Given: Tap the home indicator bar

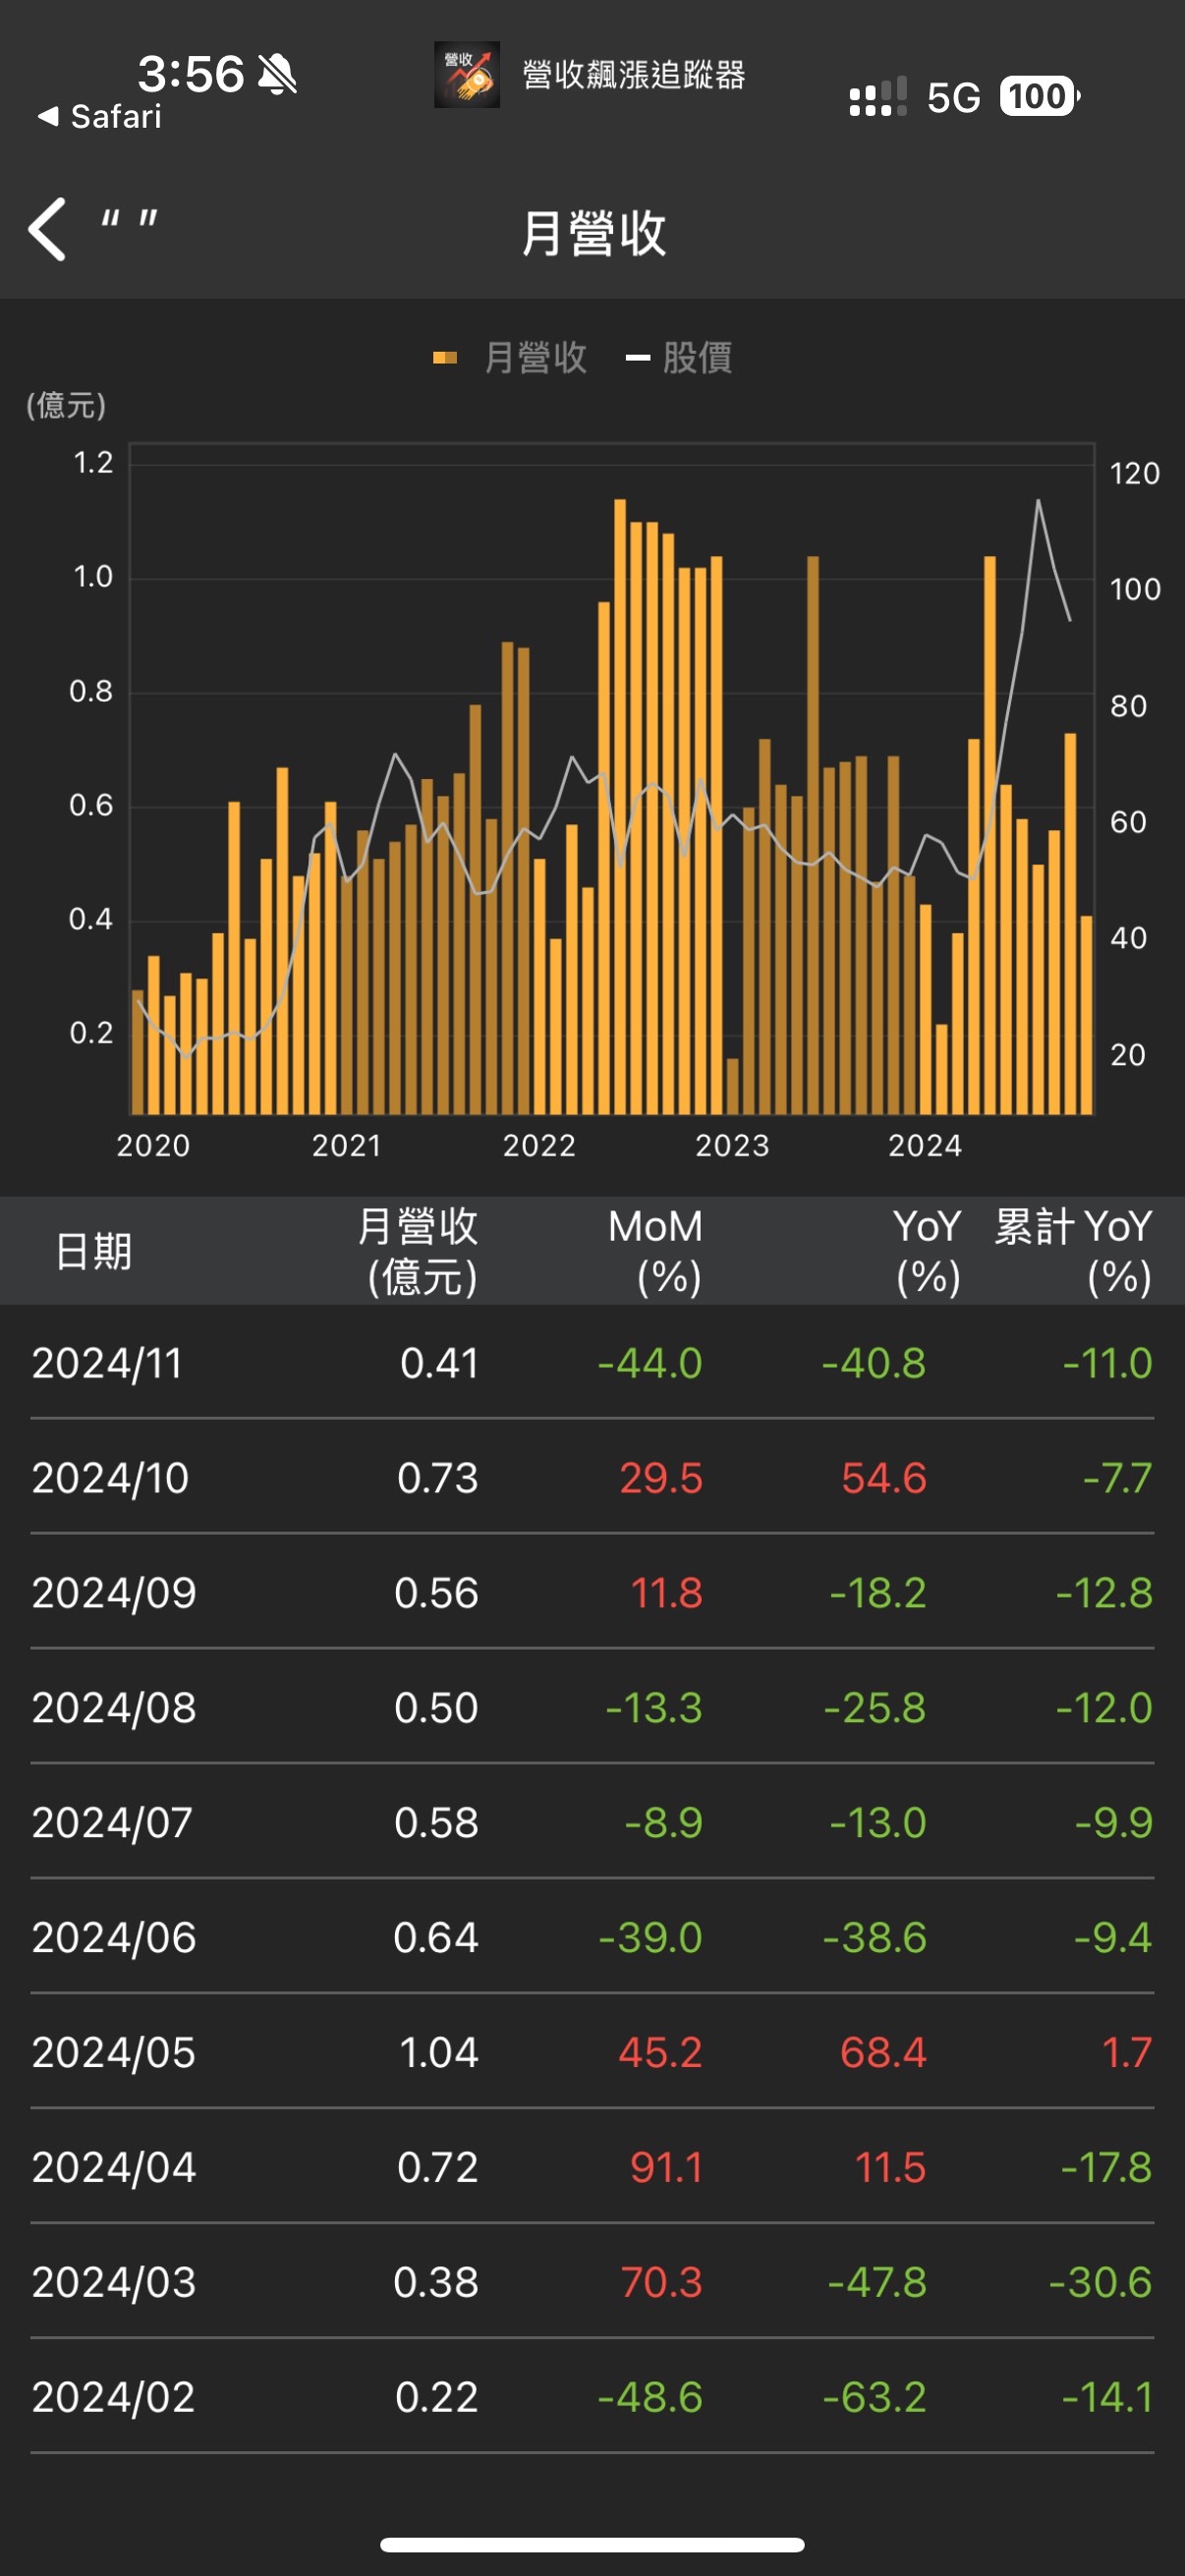Looking at the screenshot, I should click(592, 2545).
